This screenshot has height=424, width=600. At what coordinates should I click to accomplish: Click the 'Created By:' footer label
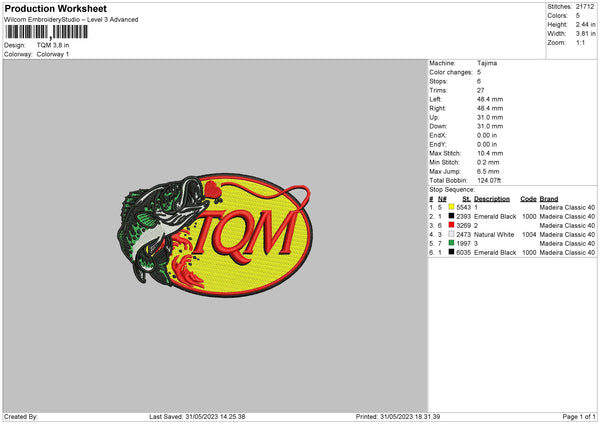[x=21, y=417]
